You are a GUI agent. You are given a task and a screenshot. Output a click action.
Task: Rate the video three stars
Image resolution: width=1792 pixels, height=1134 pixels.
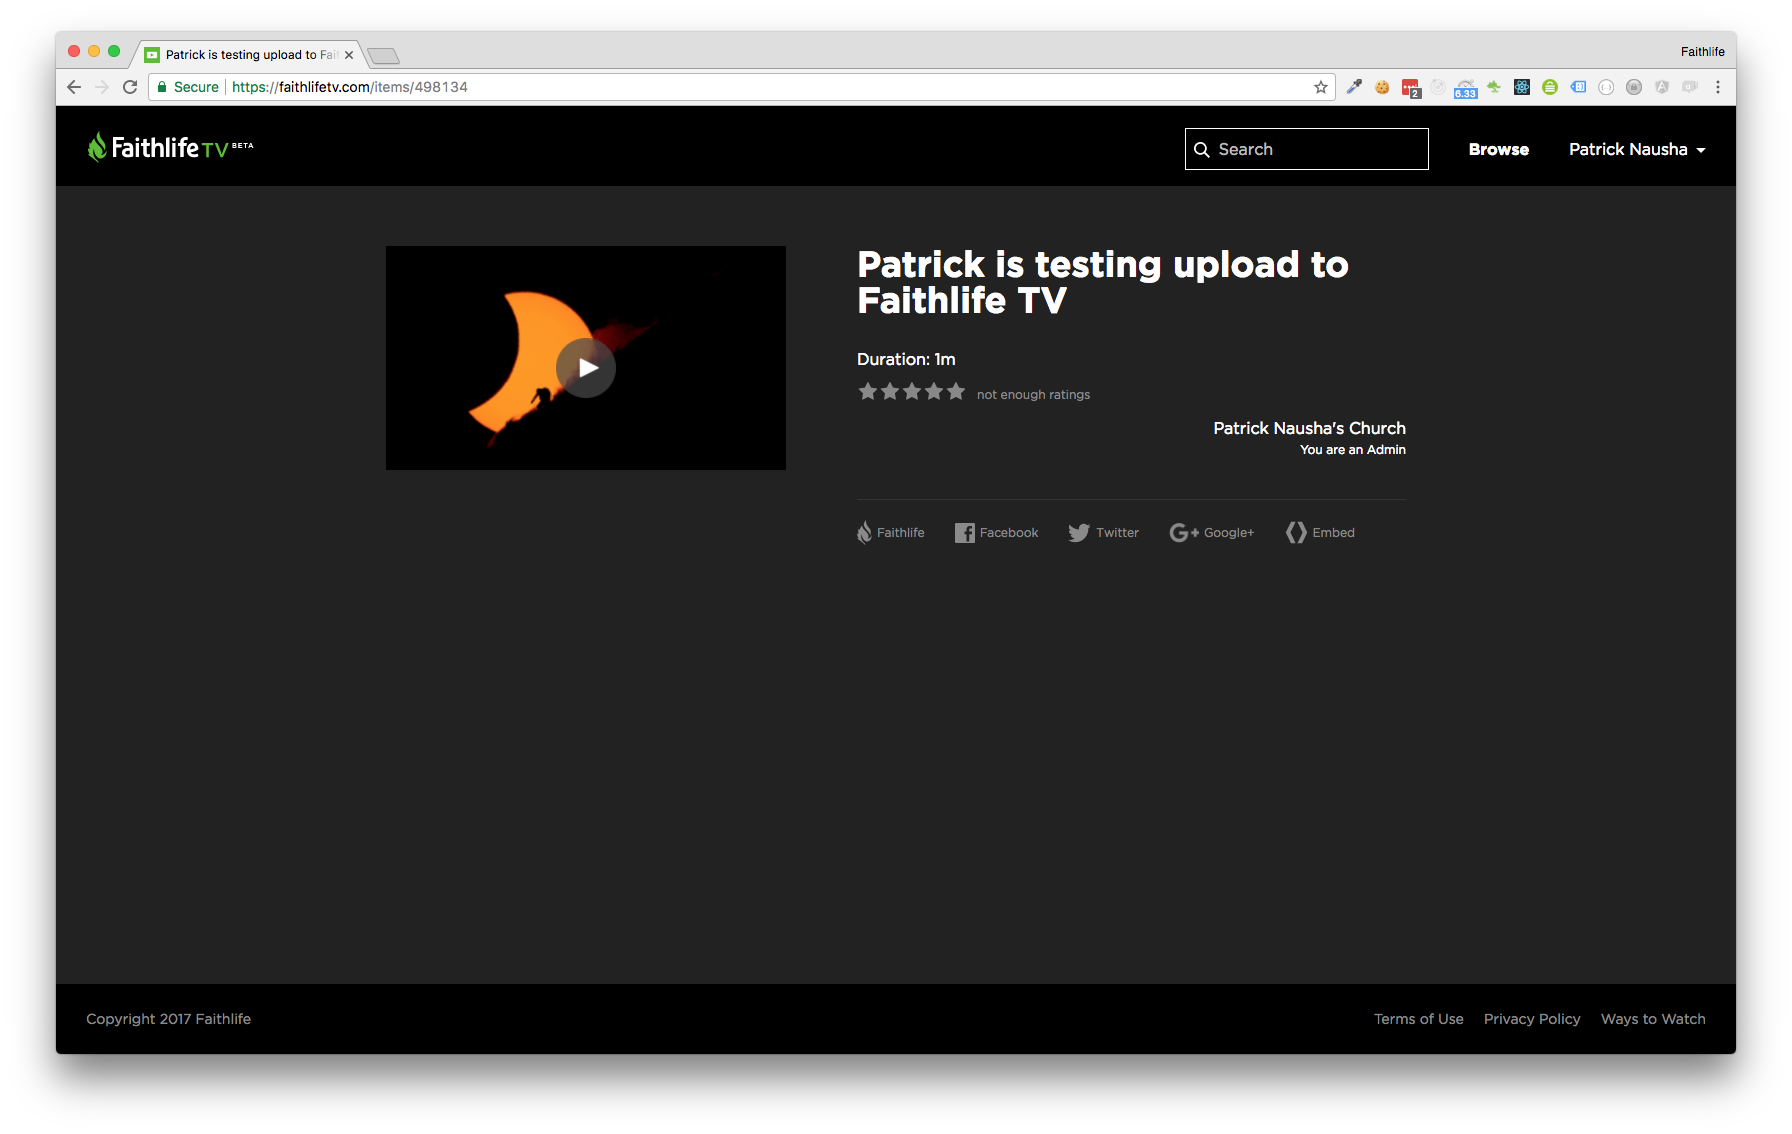click(x=912, y=391)
